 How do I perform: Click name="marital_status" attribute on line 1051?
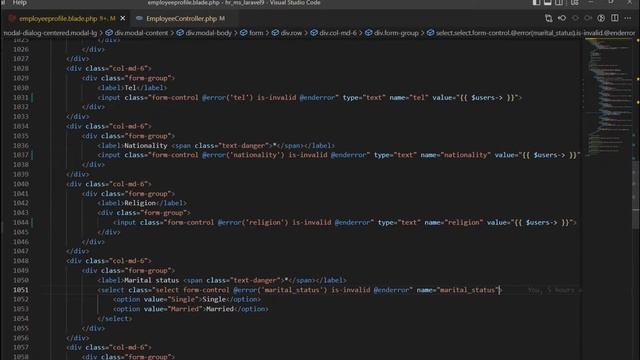(458, 290)
